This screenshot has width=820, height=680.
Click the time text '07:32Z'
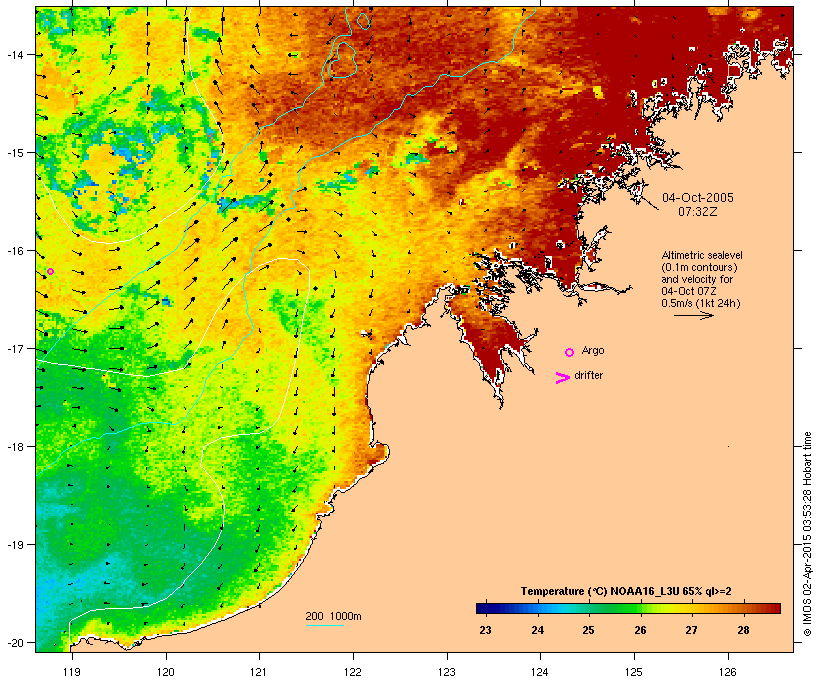(x=698, y=212)
